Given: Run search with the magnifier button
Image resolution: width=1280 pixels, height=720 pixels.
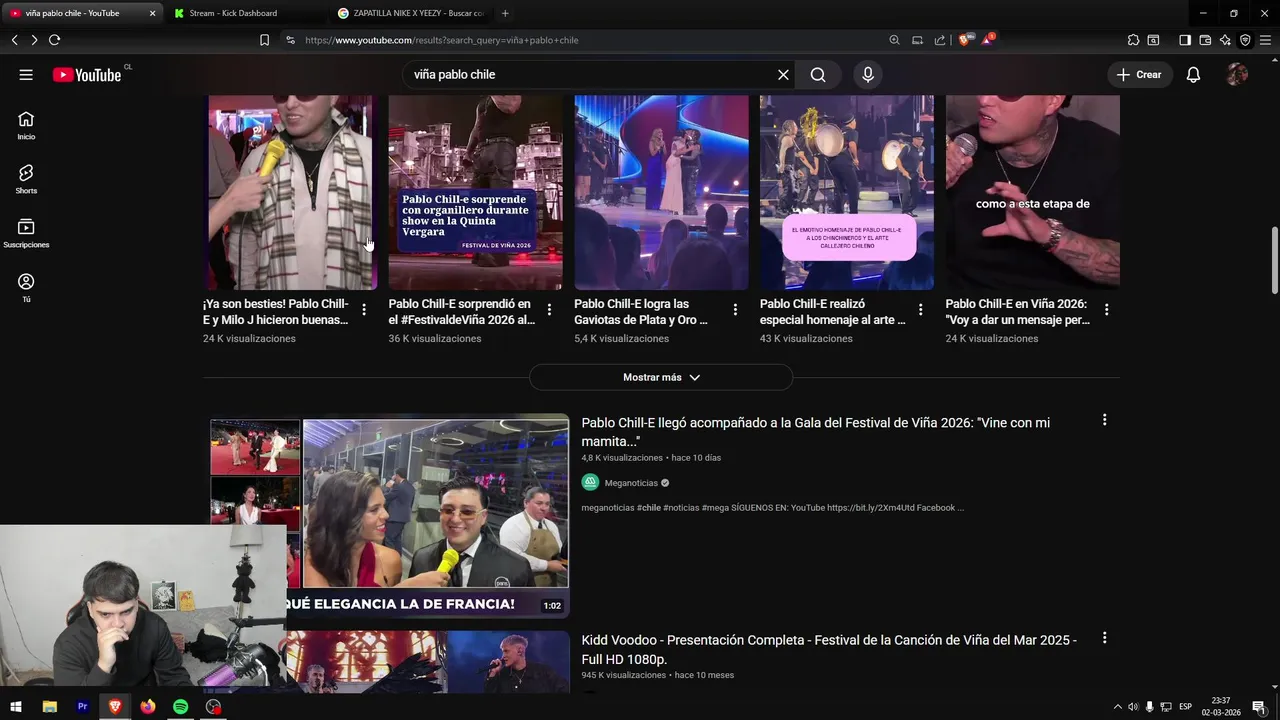Looking at the screenshot, I should (818, 75).
